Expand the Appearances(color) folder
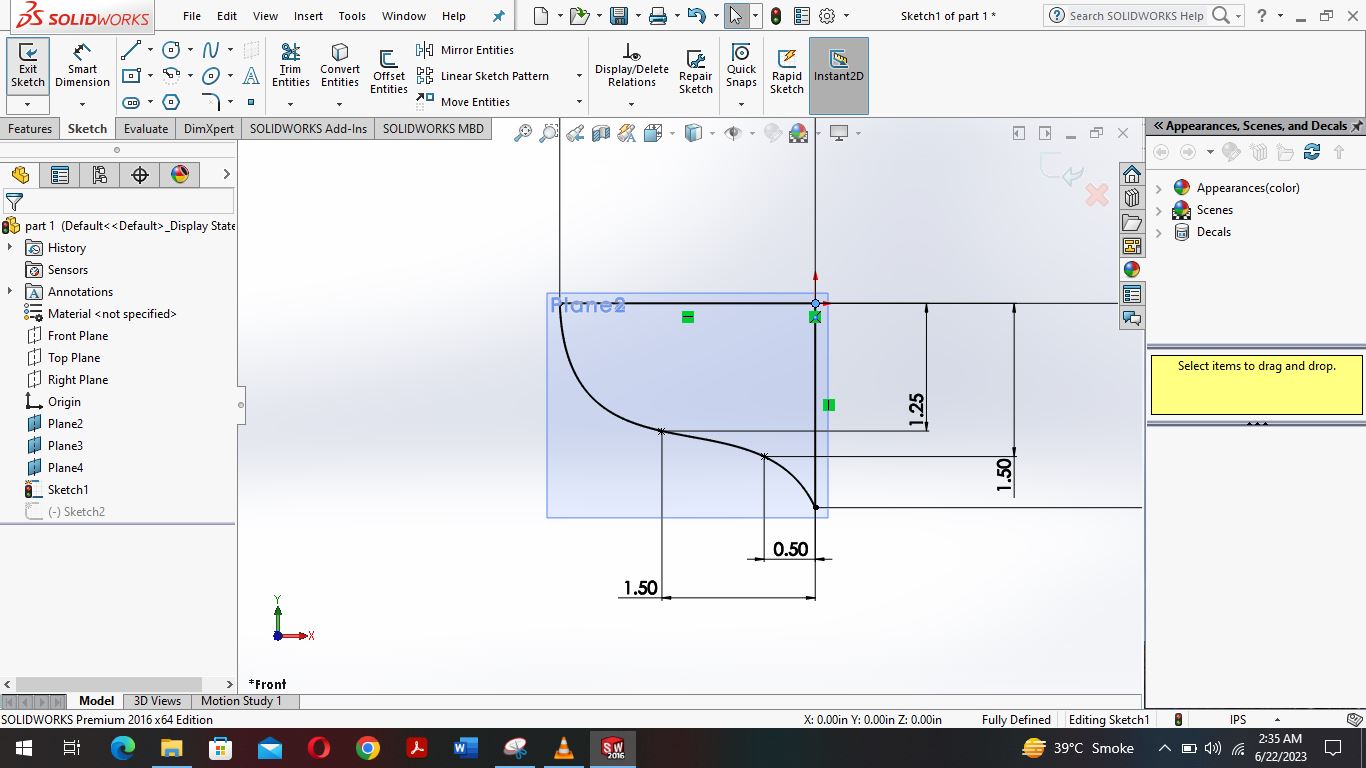Screen dimensions: 1366x768 [1159, 188]
